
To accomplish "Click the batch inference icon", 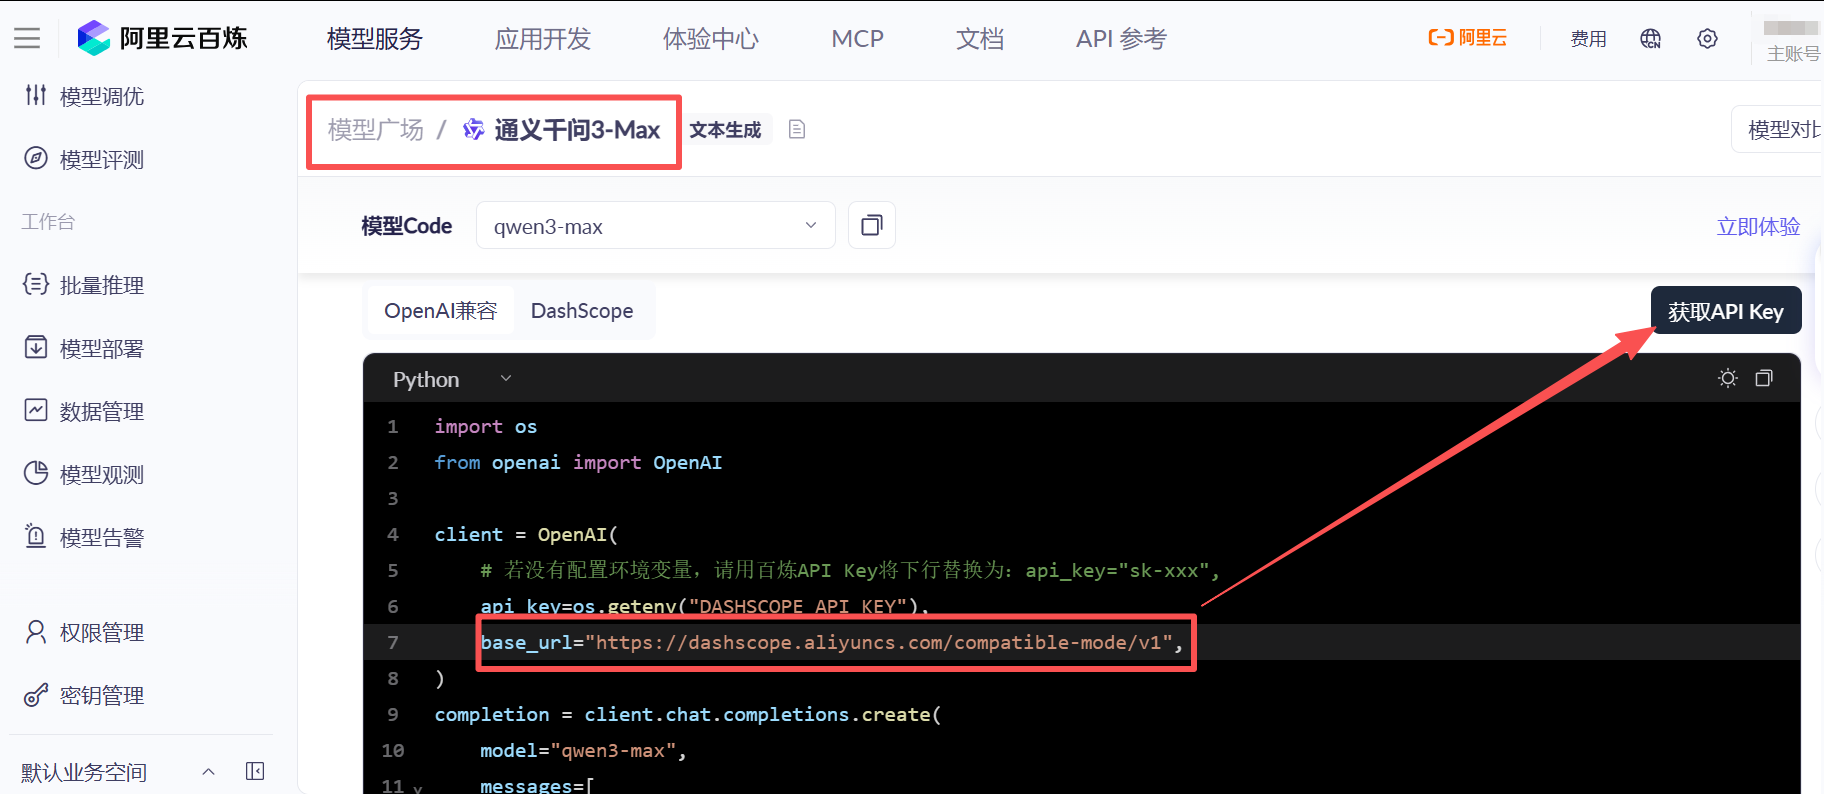I will tap(36, 284).
